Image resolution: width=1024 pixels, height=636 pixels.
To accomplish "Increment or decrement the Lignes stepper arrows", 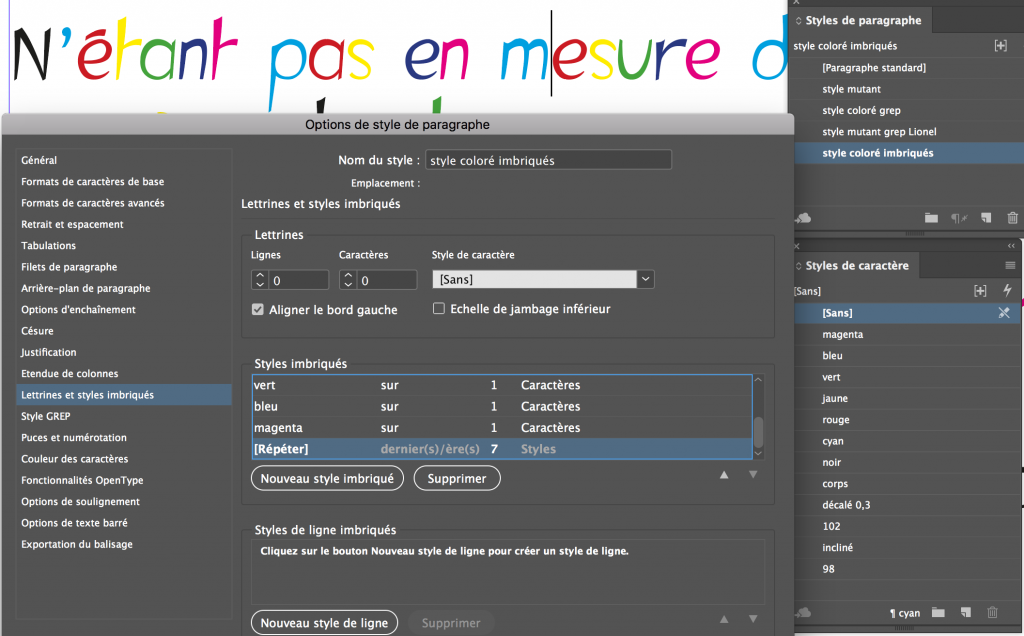I will coord(259,280).
